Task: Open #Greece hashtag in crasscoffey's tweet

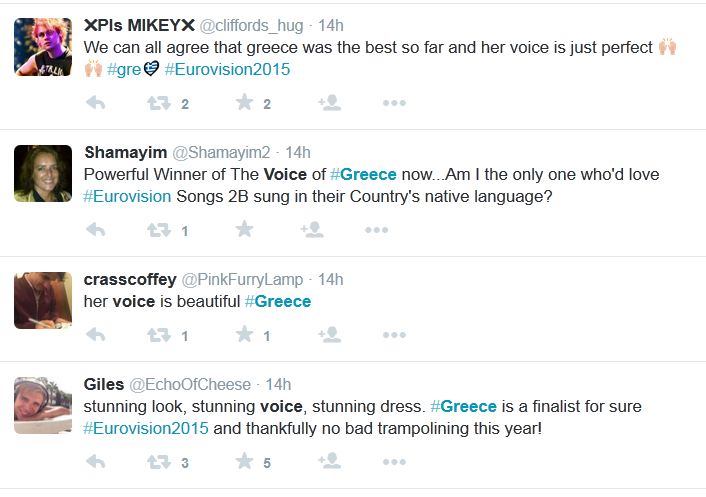Action: pyautogui.click(x=278, y=301)
